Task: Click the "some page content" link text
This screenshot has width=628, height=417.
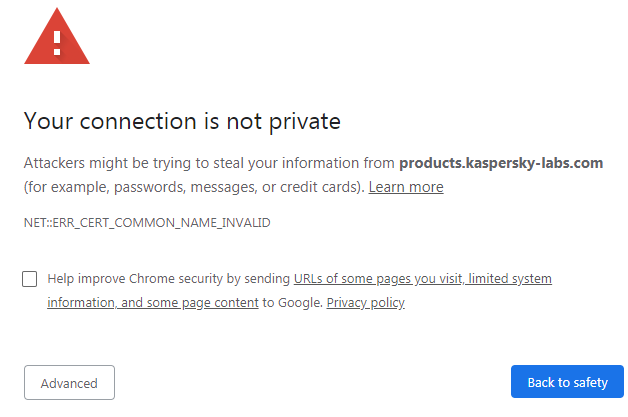Action: pyautogui.click(x=209, y=303)
